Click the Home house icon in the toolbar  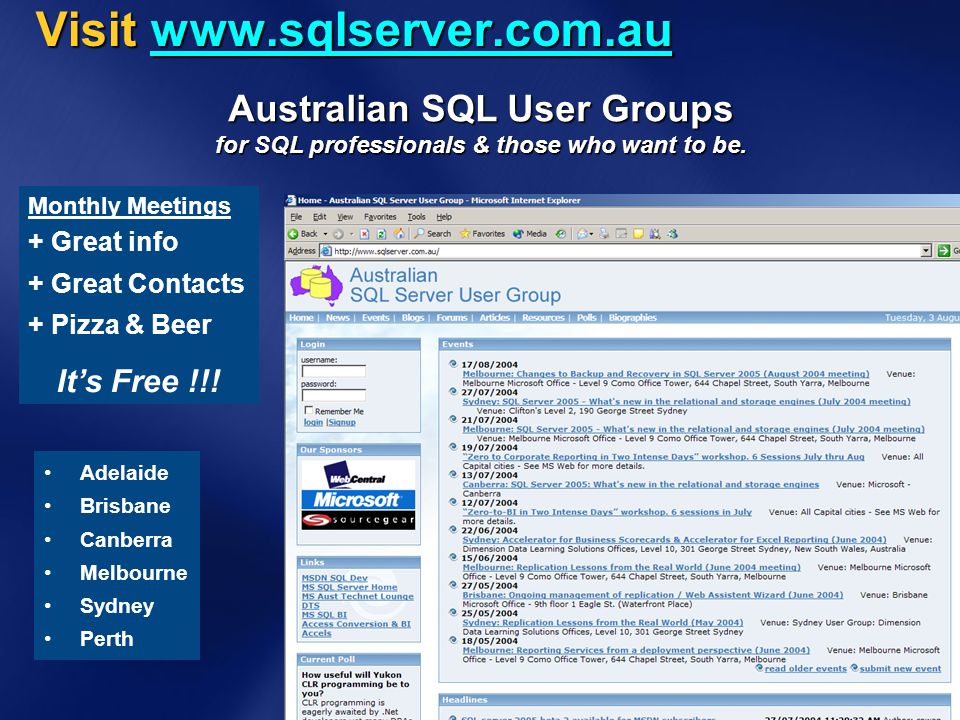[399, 233]
